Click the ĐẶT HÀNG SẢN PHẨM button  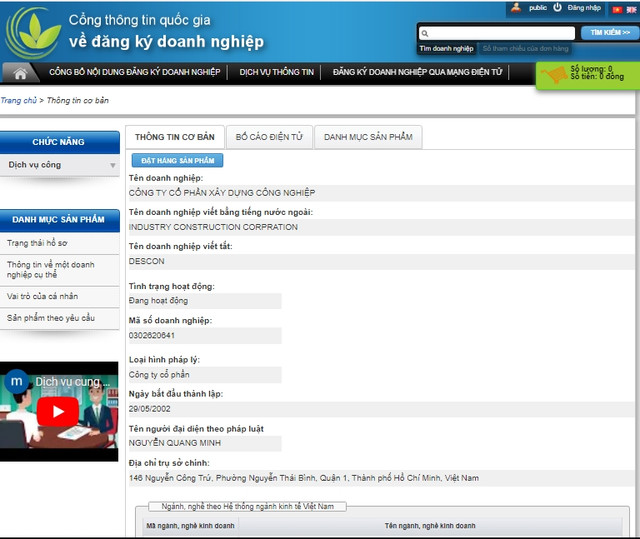tap(177, 161)
